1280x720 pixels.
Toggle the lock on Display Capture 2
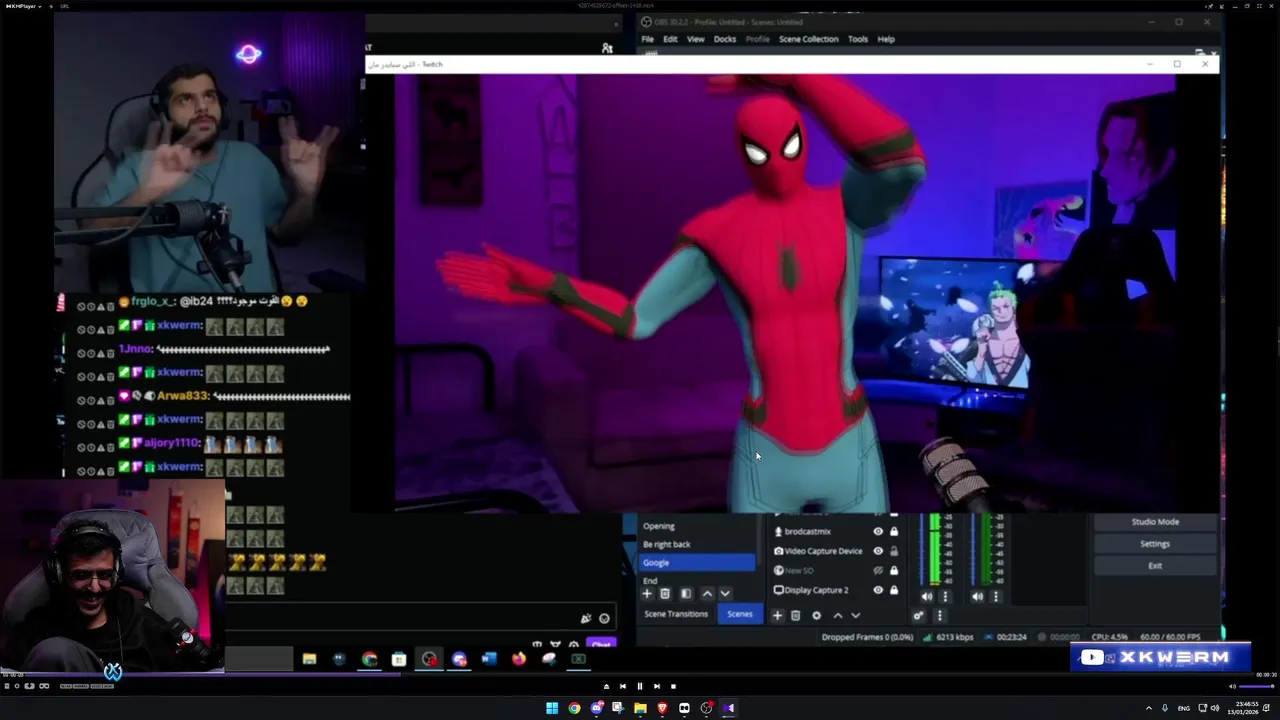894,590
